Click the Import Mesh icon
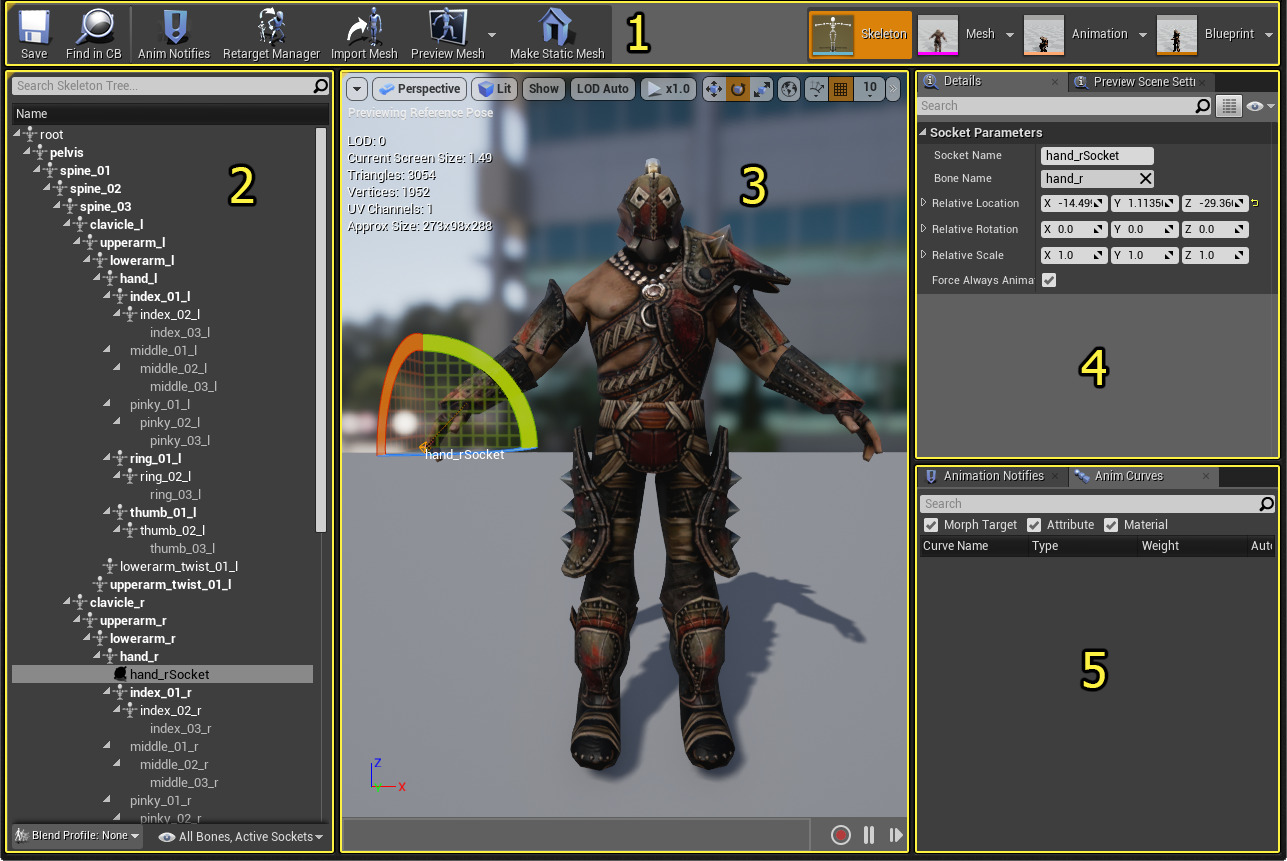Image resolution: width=1287 pixels, height=861 pixels. (x=364, y=34)
